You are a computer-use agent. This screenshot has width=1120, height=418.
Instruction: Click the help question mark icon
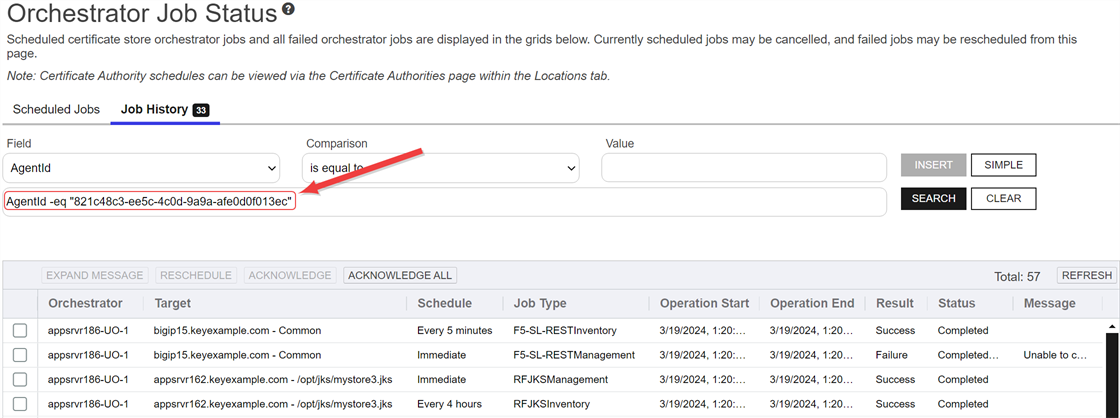(289, 10)
